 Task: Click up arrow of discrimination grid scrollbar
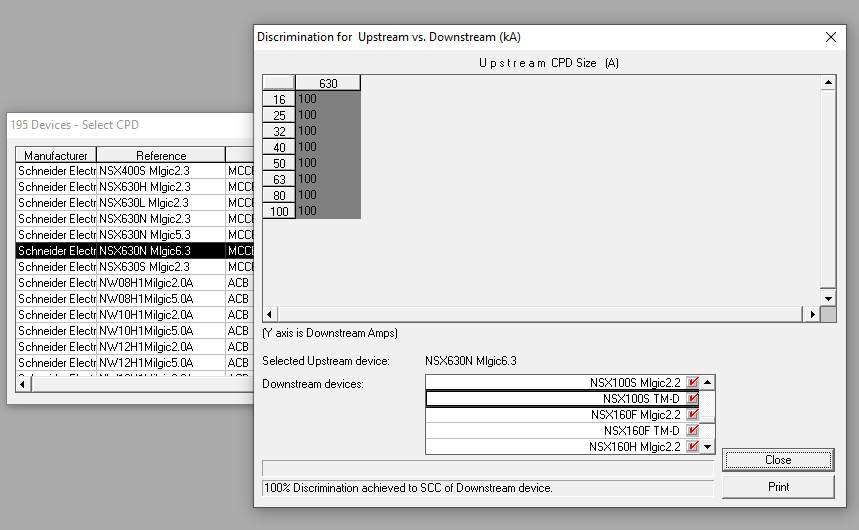pyautogui.click(x=828, y=83)
